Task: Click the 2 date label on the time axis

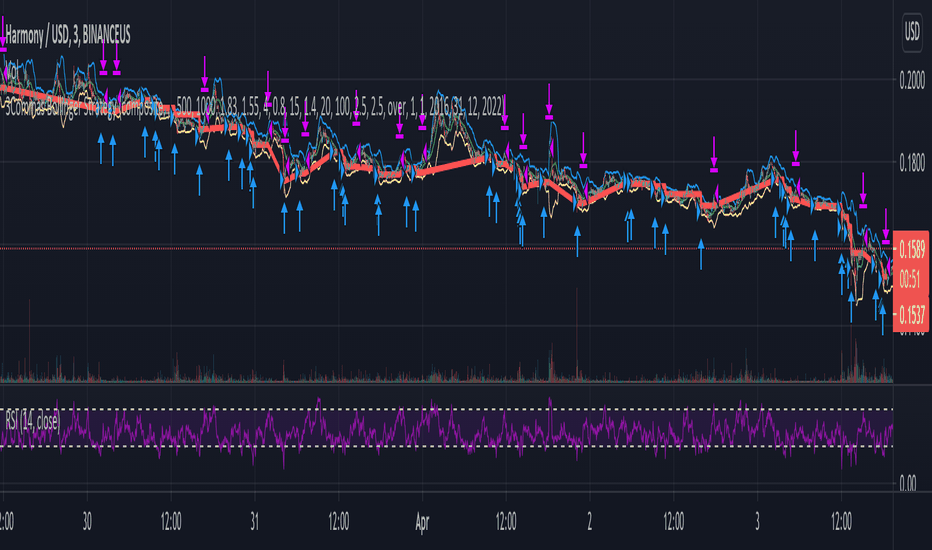Action: pos(590,522)
